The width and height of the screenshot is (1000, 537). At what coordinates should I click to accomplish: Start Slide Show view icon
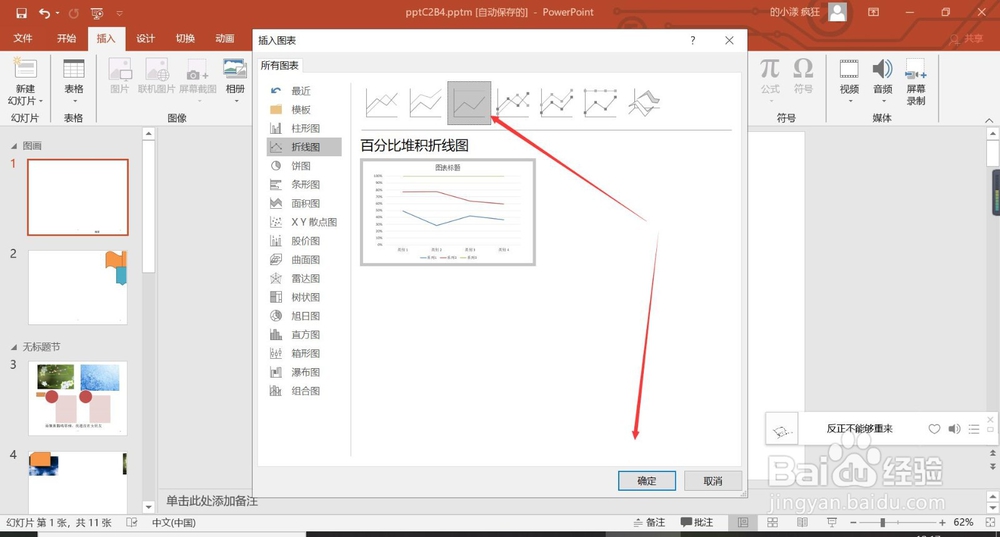pos(832,522)
